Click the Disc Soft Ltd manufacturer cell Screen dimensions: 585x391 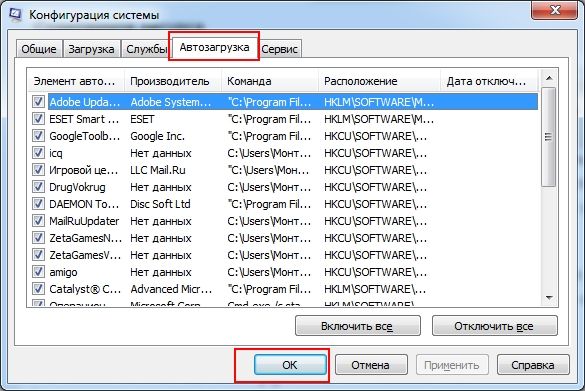[x=160, y=204]
